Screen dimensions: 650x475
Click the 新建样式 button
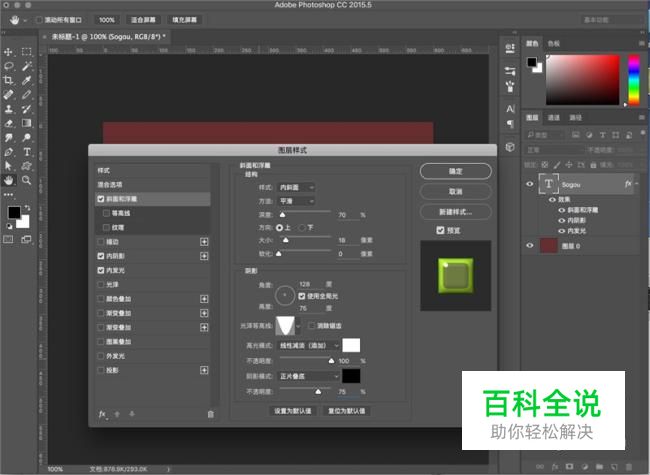tap(456, 212)
